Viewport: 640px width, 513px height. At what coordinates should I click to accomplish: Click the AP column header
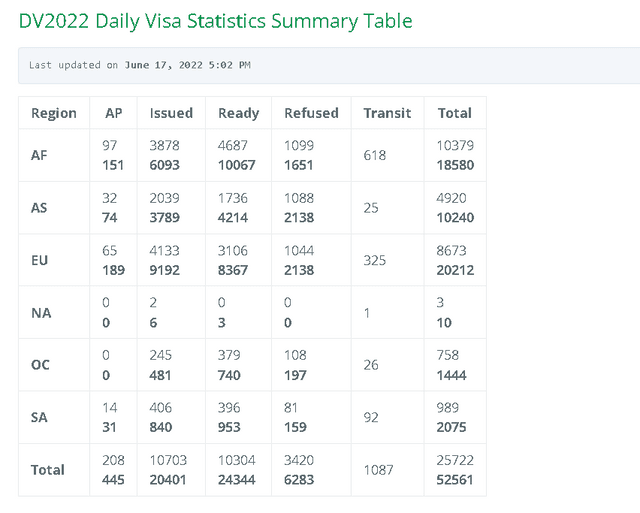(x=113, y=113)
